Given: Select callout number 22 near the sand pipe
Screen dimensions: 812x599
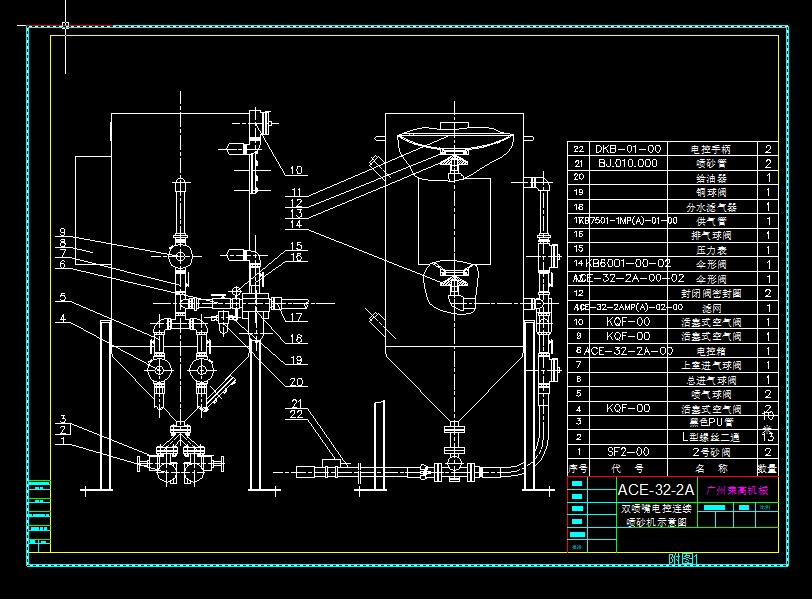Looking at the screenshot, I should coord(296,414).
